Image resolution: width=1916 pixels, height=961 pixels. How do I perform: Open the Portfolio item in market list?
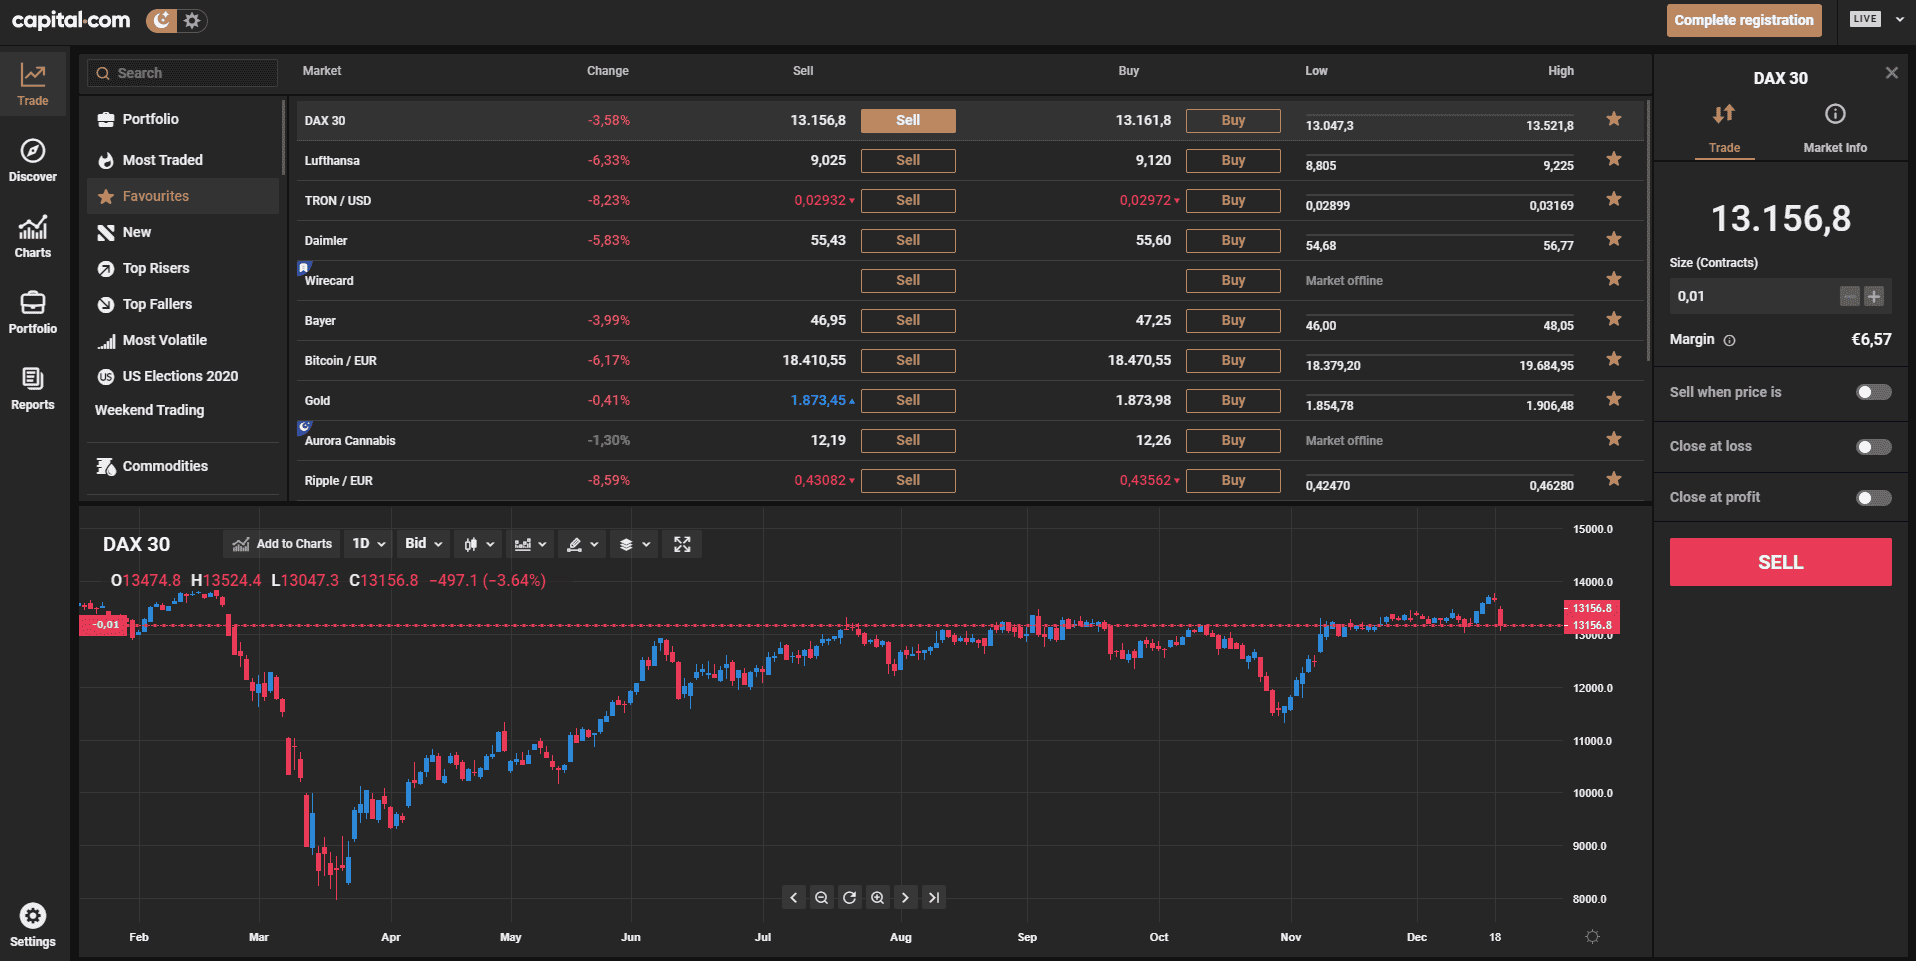click(150, 119)
